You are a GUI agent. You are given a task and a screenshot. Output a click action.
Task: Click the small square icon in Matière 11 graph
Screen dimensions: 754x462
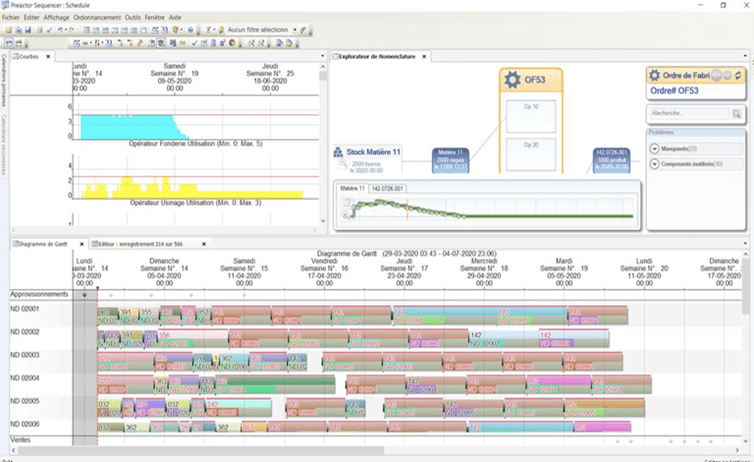(346, 203)
